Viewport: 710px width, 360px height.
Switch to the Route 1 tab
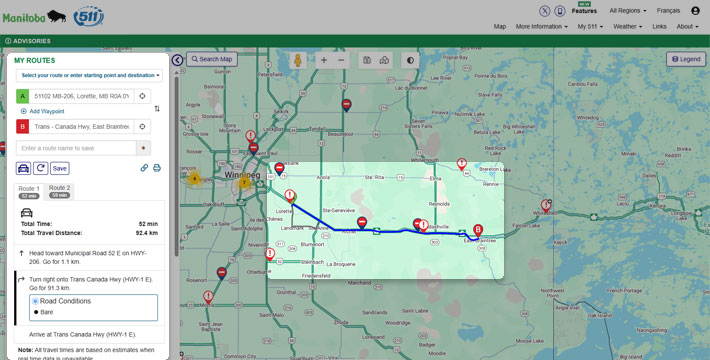click(29, 192)
